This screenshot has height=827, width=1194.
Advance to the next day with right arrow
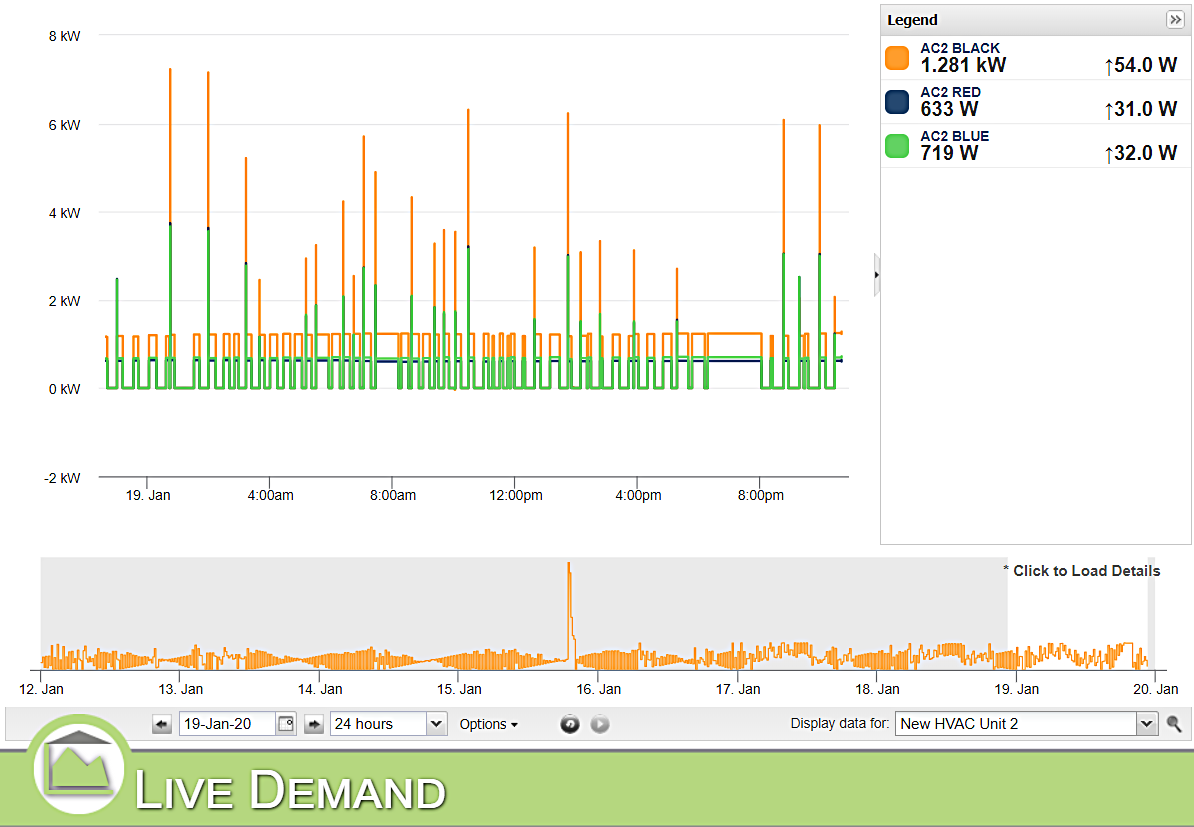(x=314, y=724)
